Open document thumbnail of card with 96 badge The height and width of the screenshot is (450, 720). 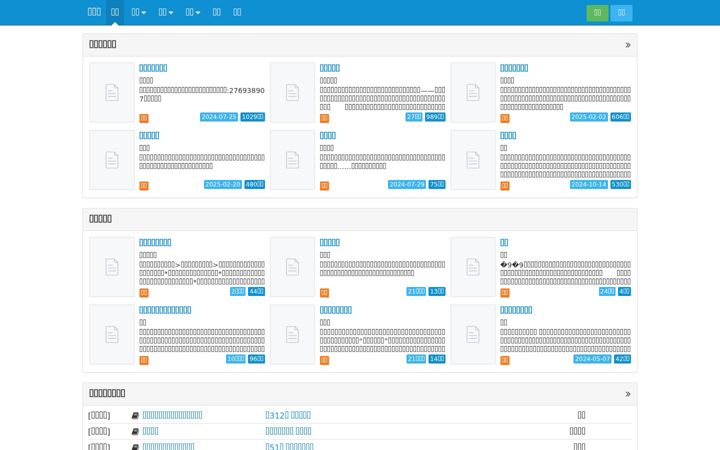pos(112,334)
